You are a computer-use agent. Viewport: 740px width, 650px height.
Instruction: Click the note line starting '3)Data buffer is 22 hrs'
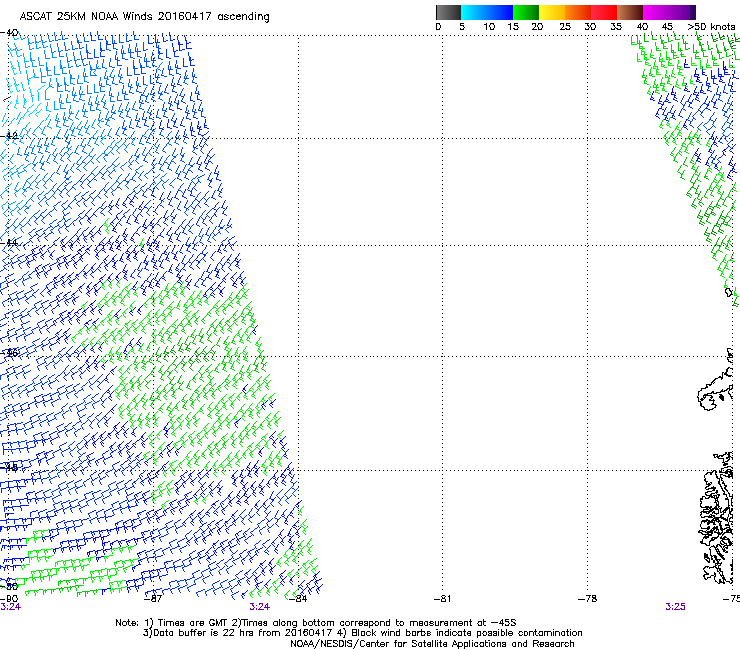(362, 633)
